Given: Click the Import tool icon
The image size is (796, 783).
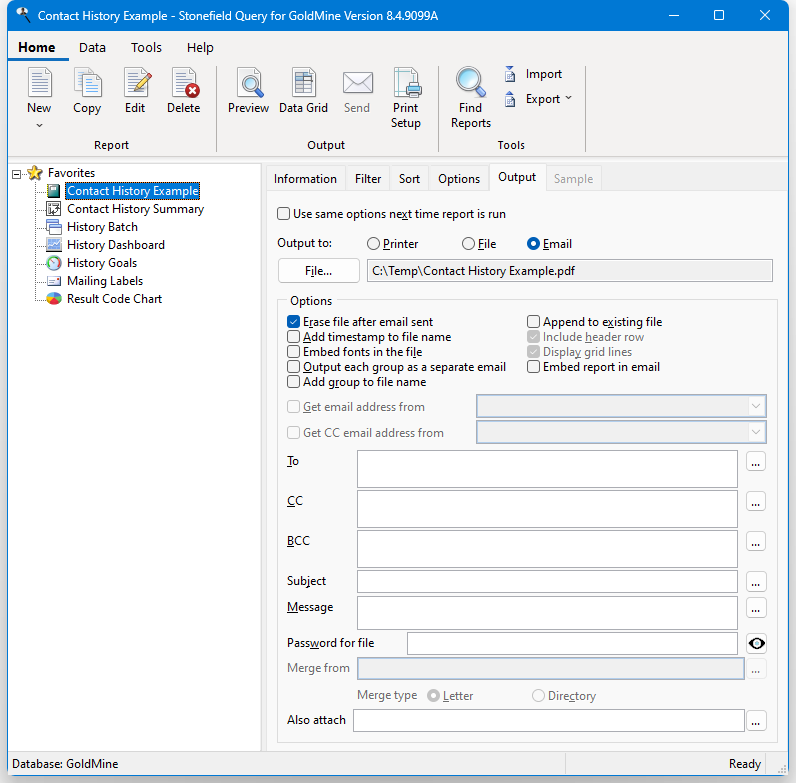Looking at the screenshot, I should coord(510,74).
